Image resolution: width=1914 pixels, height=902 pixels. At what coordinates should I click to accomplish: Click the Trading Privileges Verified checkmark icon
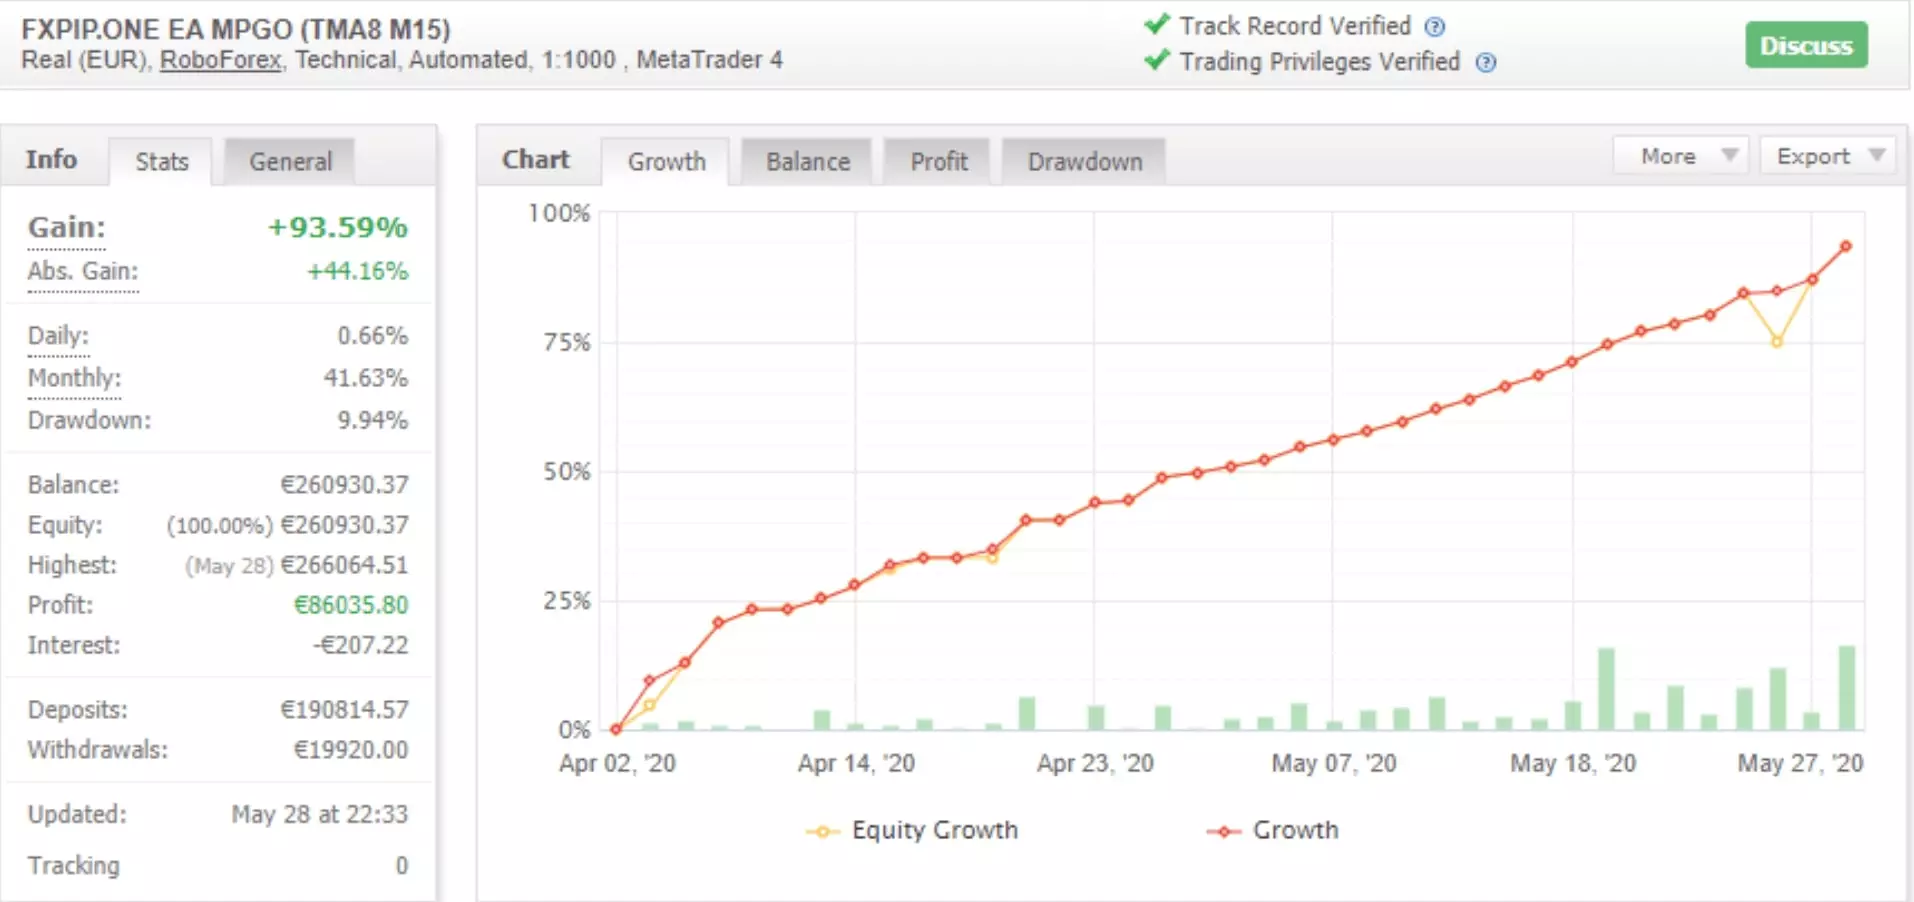pos(1157,60)
